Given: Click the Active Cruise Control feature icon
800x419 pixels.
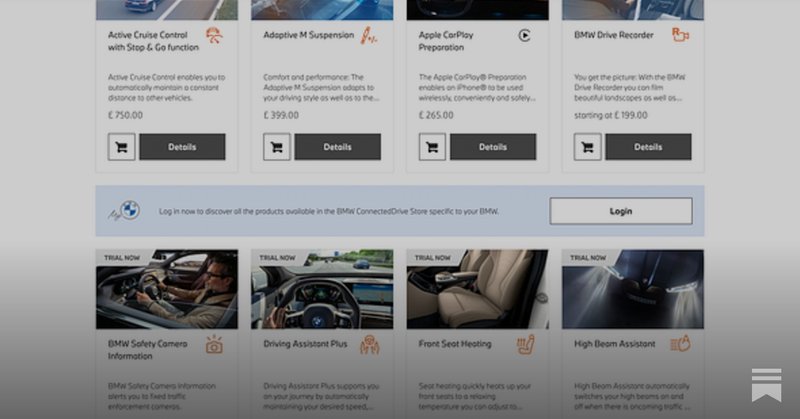Looking at the screenshot, I should click(214, 36).
